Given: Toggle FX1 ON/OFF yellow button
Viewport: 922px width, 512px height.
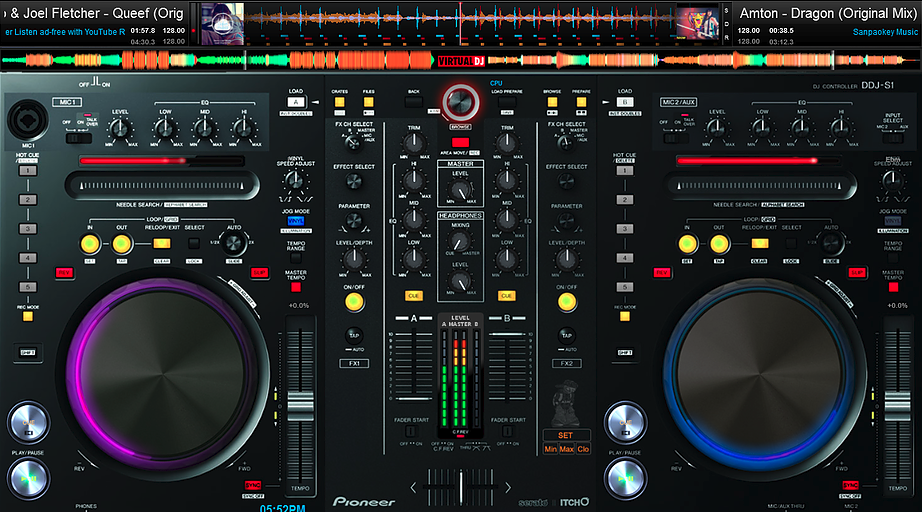Looking at the screenshot, I should tap(354, 302).
